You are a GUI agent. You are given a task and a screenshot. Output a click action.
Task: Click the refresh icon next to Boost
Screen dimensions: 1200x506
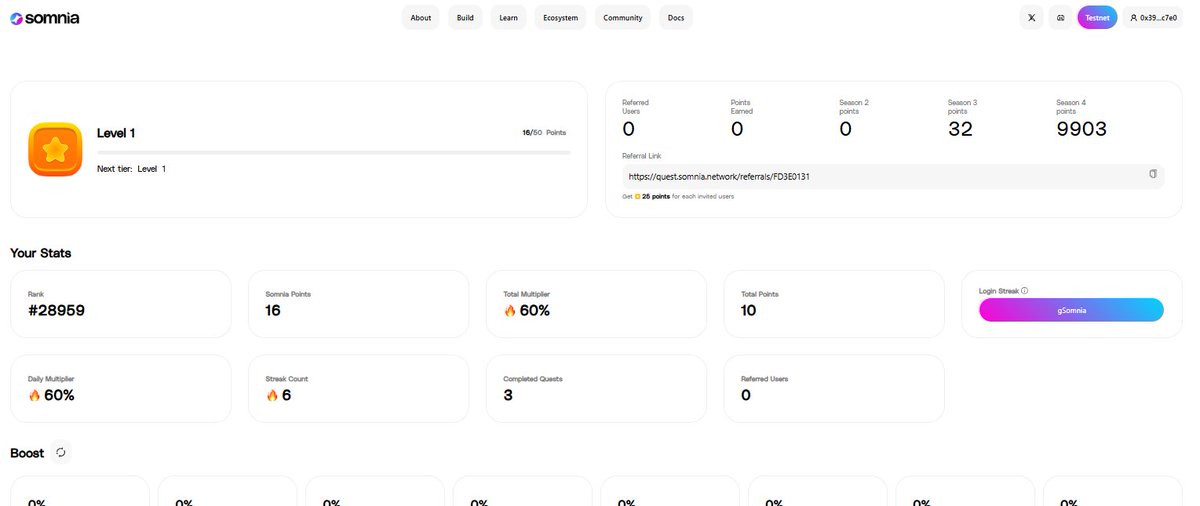(x=61, y=452)
